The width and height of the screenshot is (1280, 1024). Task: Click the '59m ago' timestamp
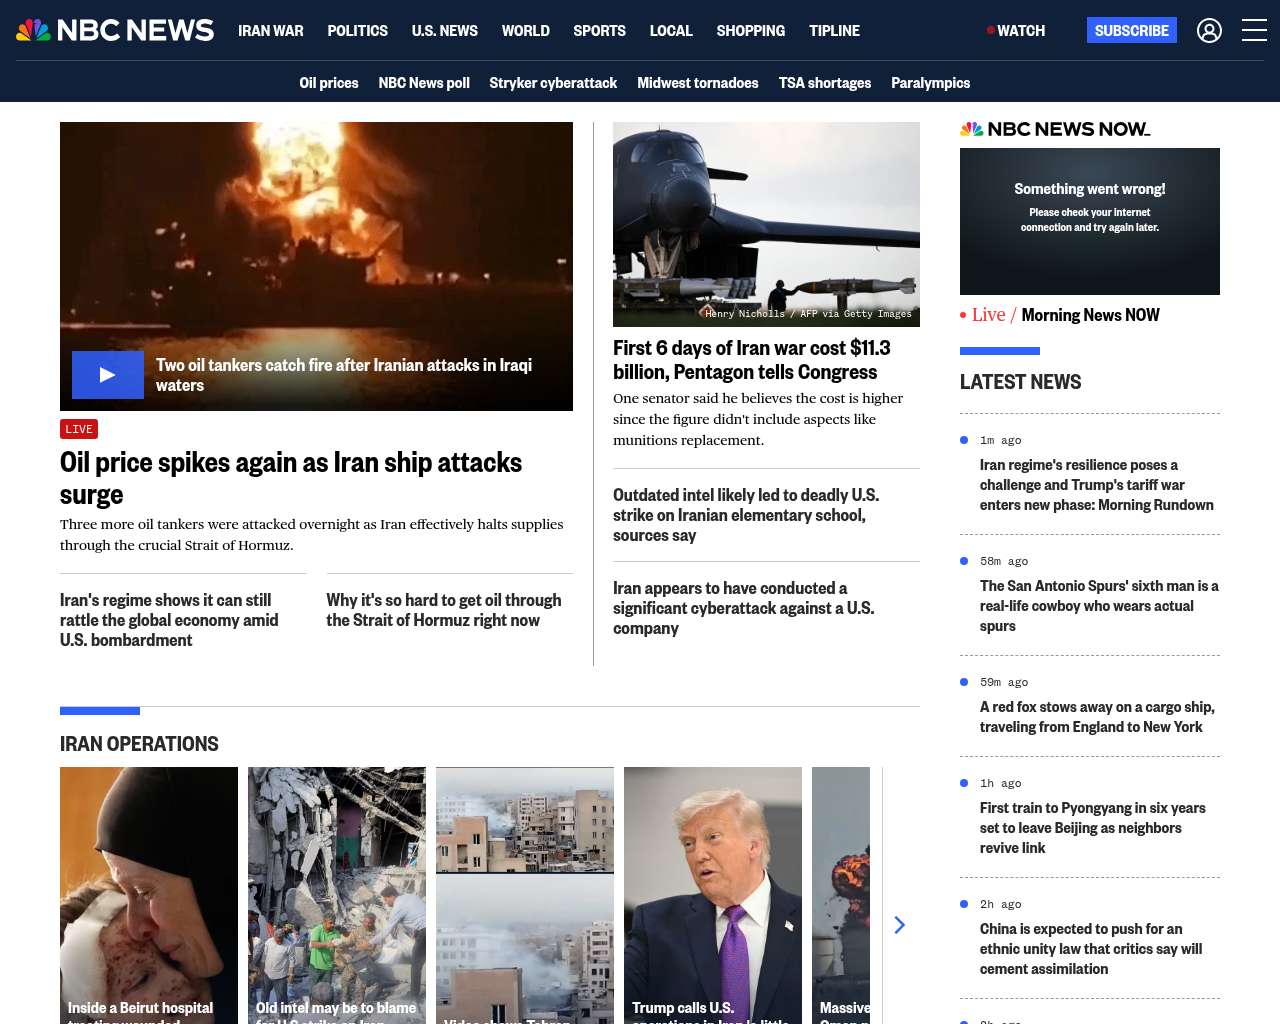(1004, 682)
